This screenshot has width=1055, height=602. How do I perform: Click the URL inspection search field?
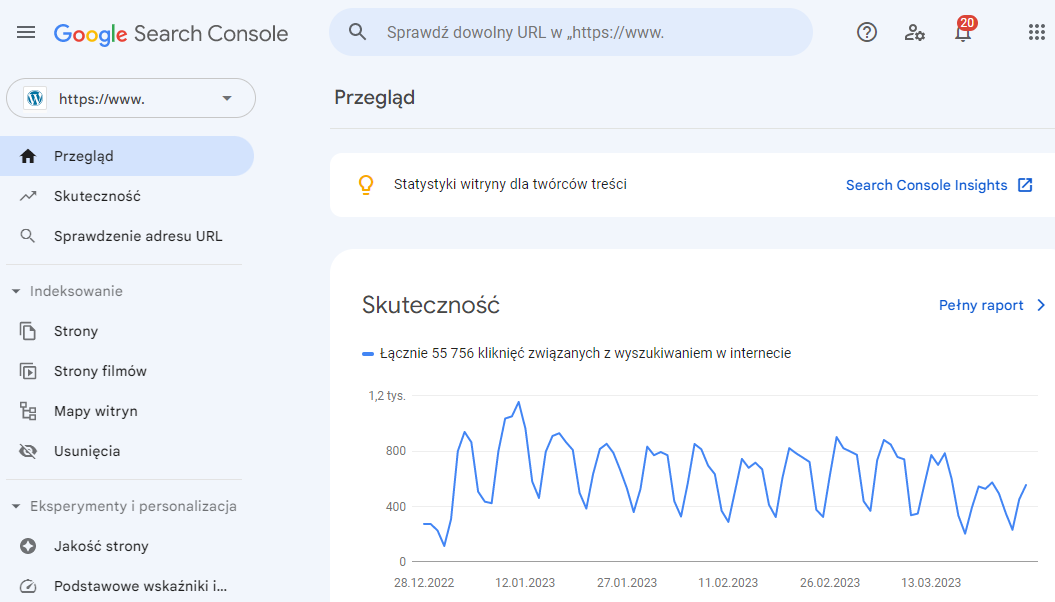570,32
